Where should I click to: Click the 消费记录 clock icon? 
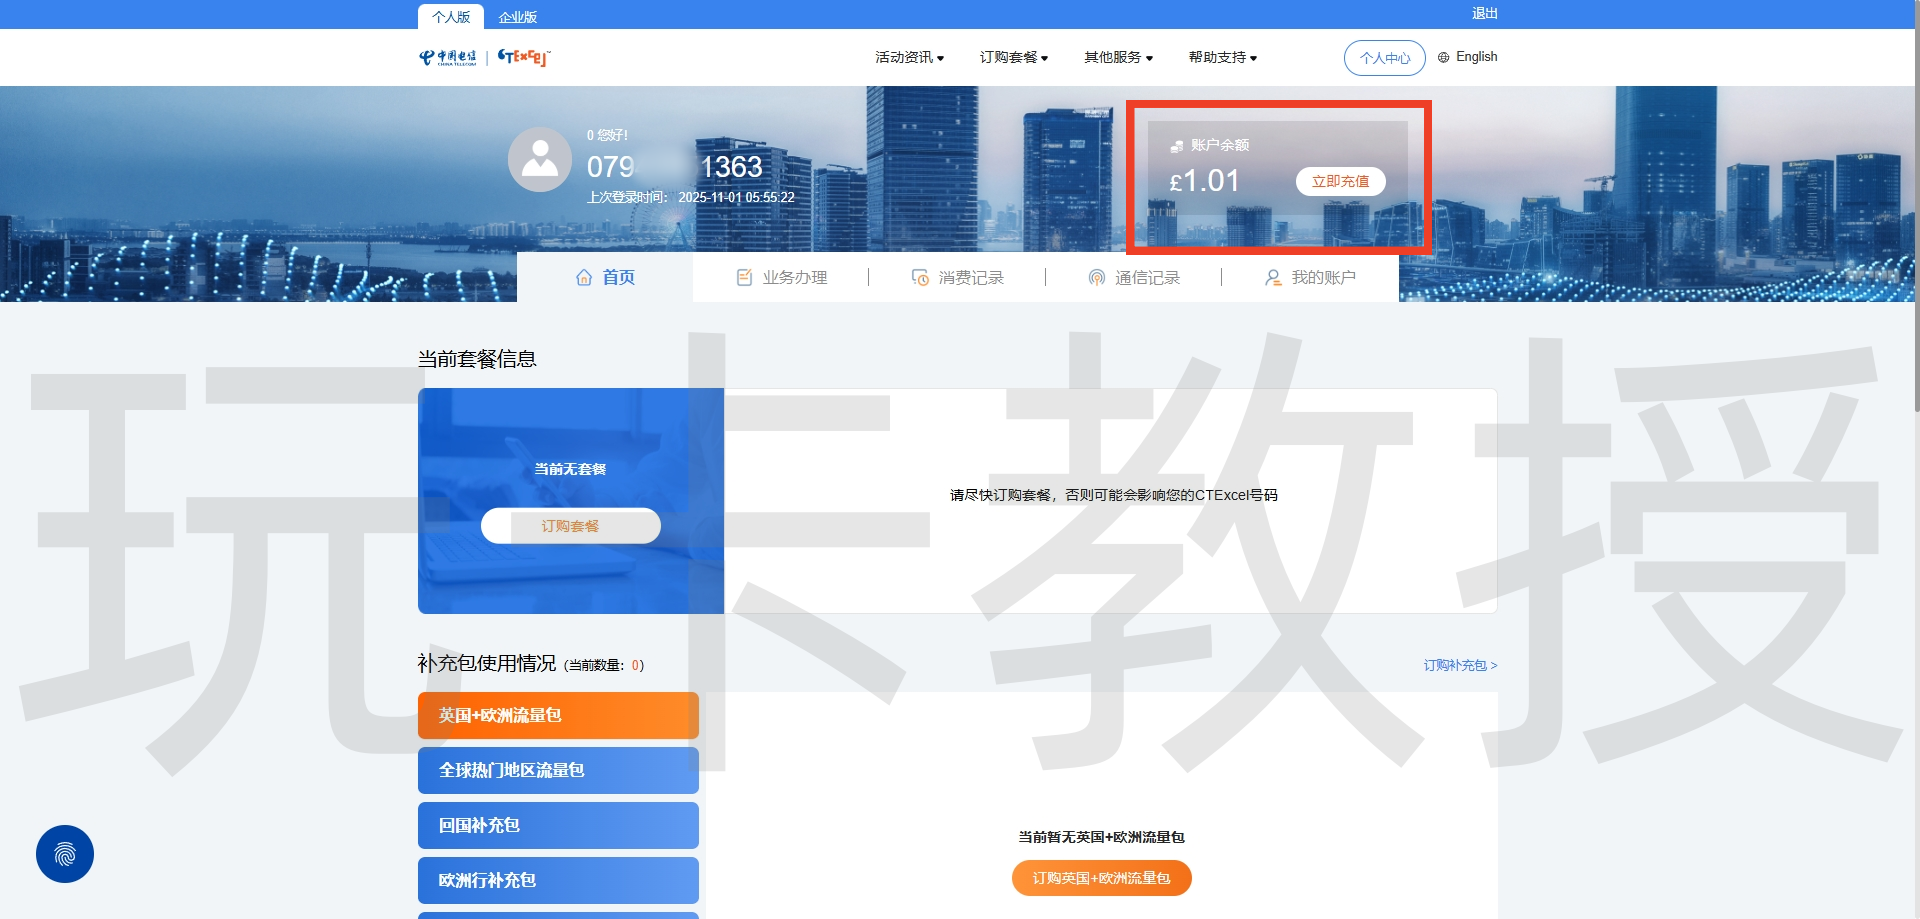920,277
